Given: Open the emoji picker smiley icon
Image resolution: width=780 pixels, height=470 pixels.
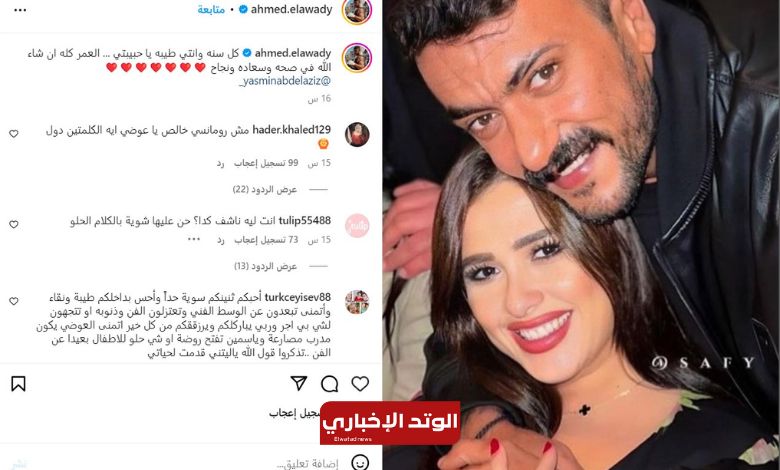Looking at the screenshot, I should pyautogui.click(x=360, y=463).
